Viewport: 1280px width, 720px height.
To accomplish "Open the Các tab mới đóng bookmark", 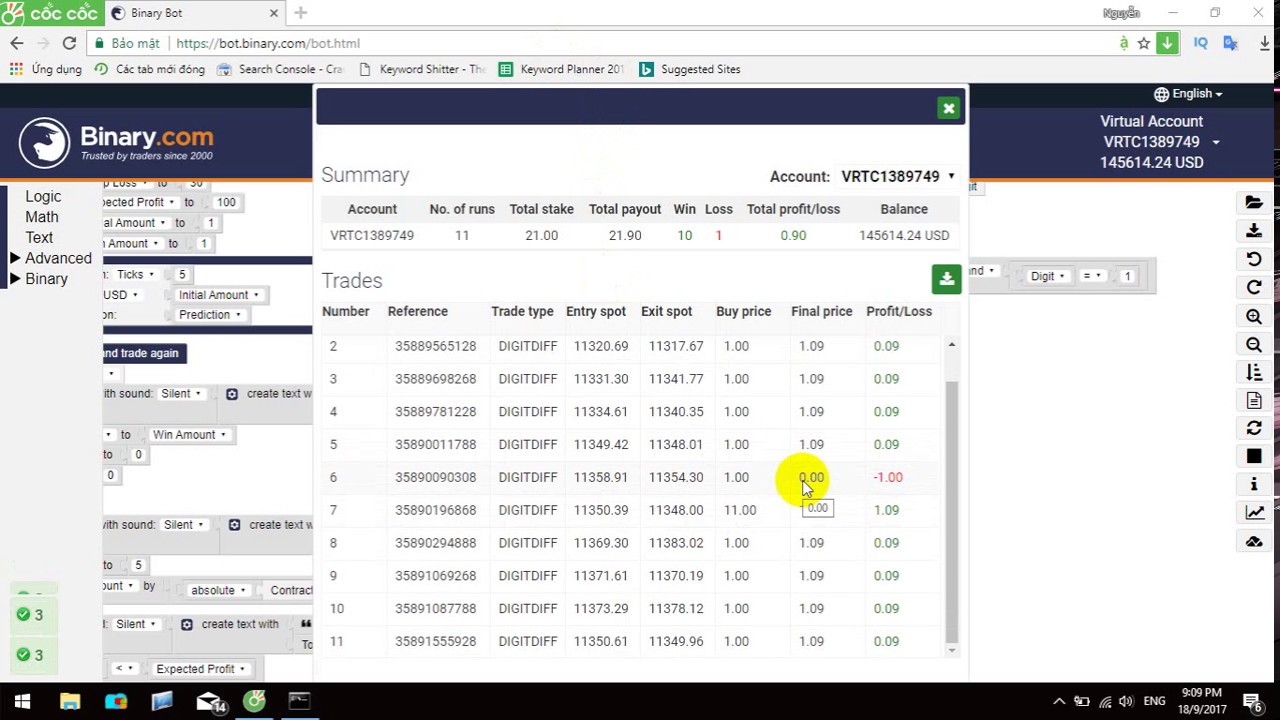I will [150, 69].
